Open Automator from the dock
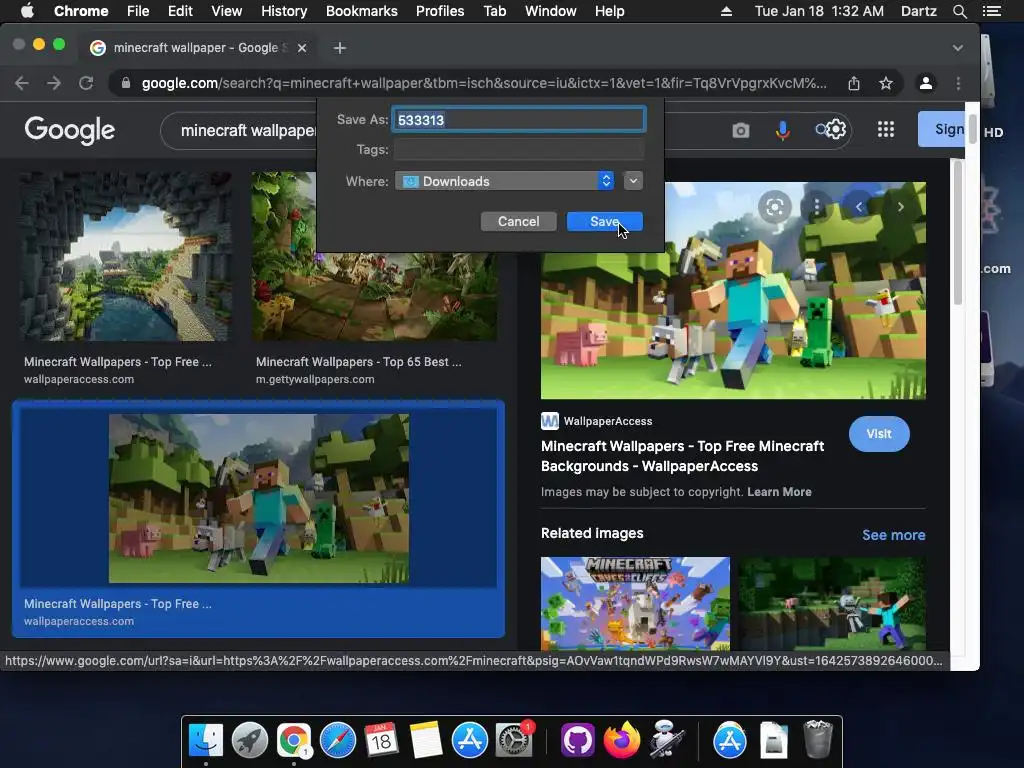This screenshot has width=1024, height=768. coord(665,741)
